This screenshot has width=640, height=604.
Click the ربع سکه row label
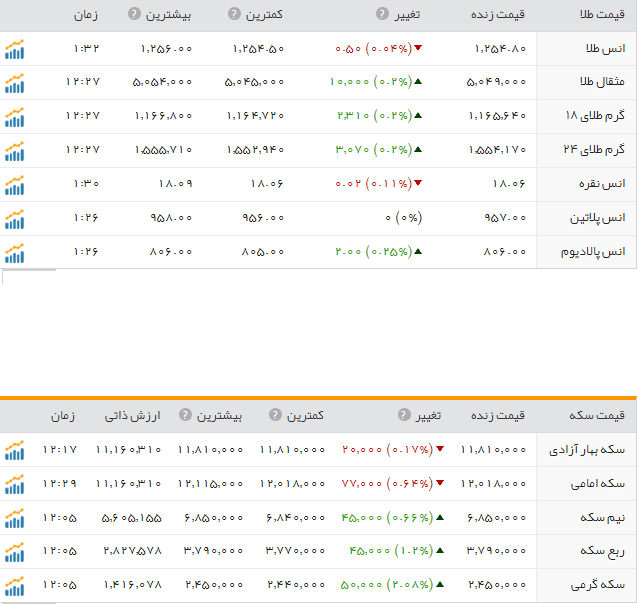point(602,551)
